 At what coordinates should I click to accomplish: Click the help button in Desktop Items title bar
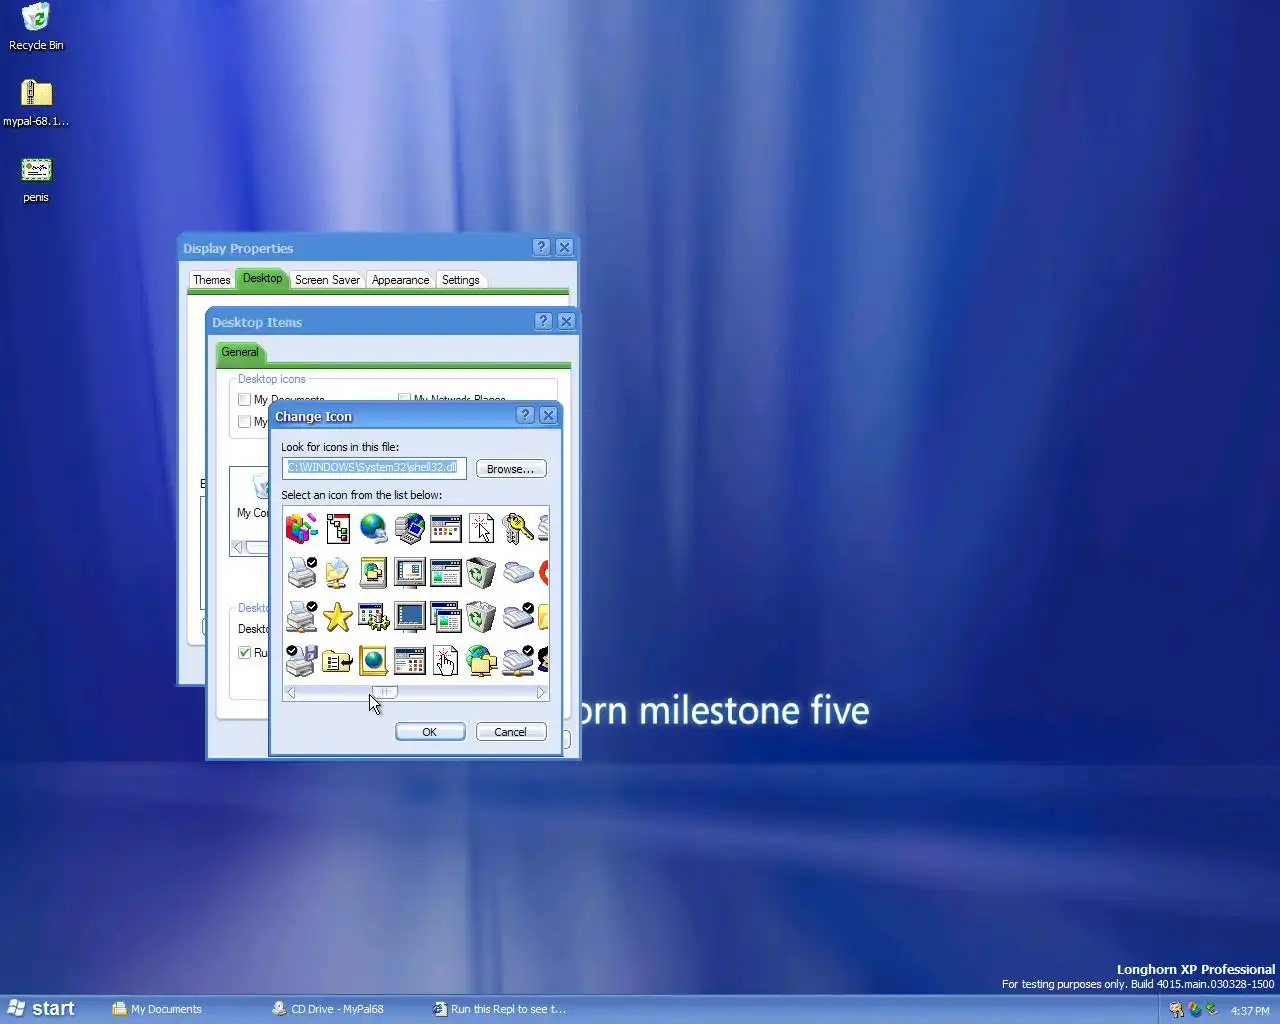click(x=543, y=321)
